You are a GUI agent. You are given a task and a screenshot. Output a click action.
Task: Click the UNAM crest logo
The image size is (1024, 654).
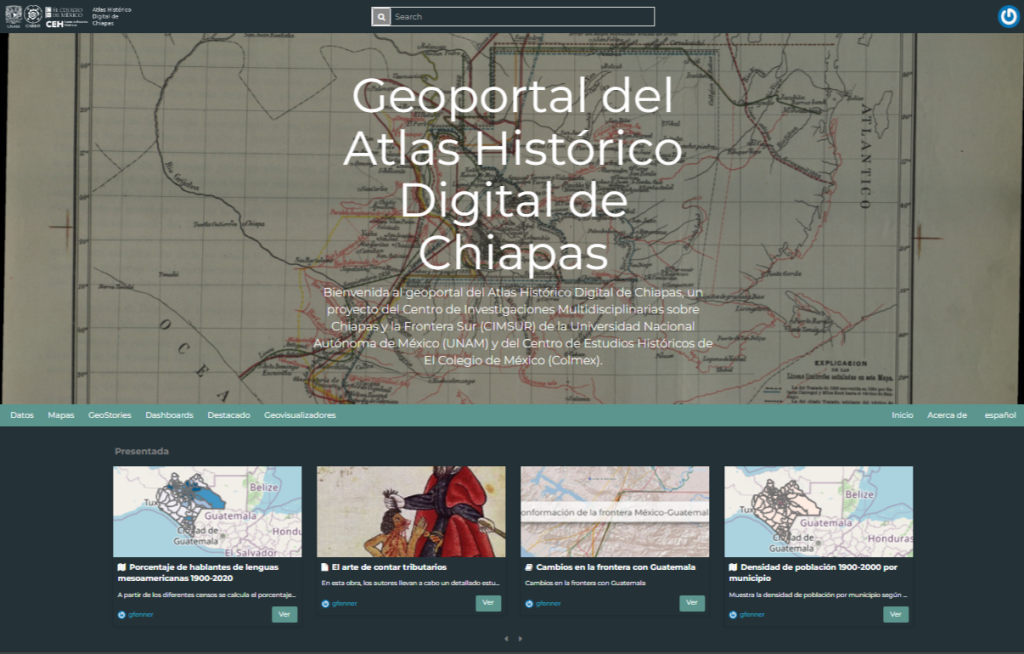13,16
